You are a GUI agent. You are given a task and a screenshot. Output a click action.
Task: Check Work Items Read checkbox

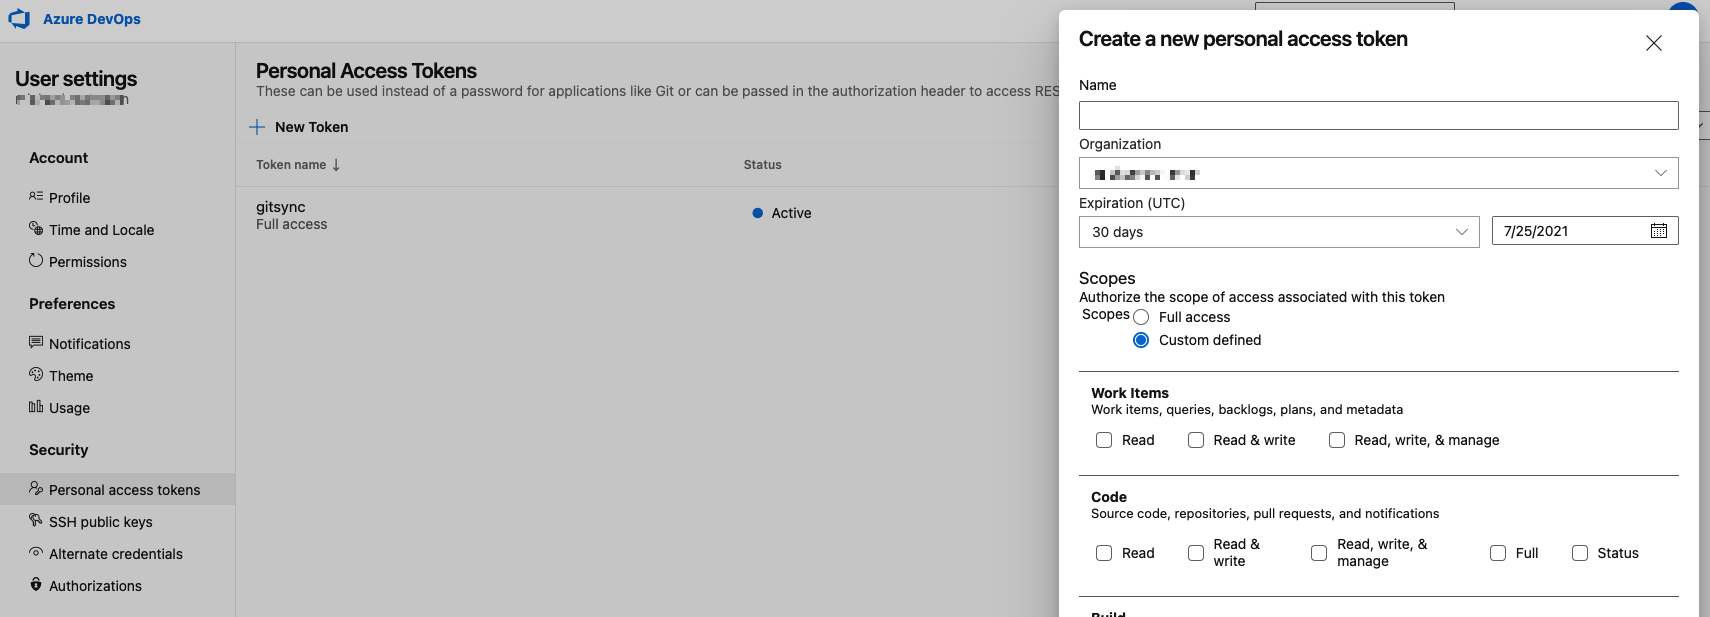pos(1104,440)
